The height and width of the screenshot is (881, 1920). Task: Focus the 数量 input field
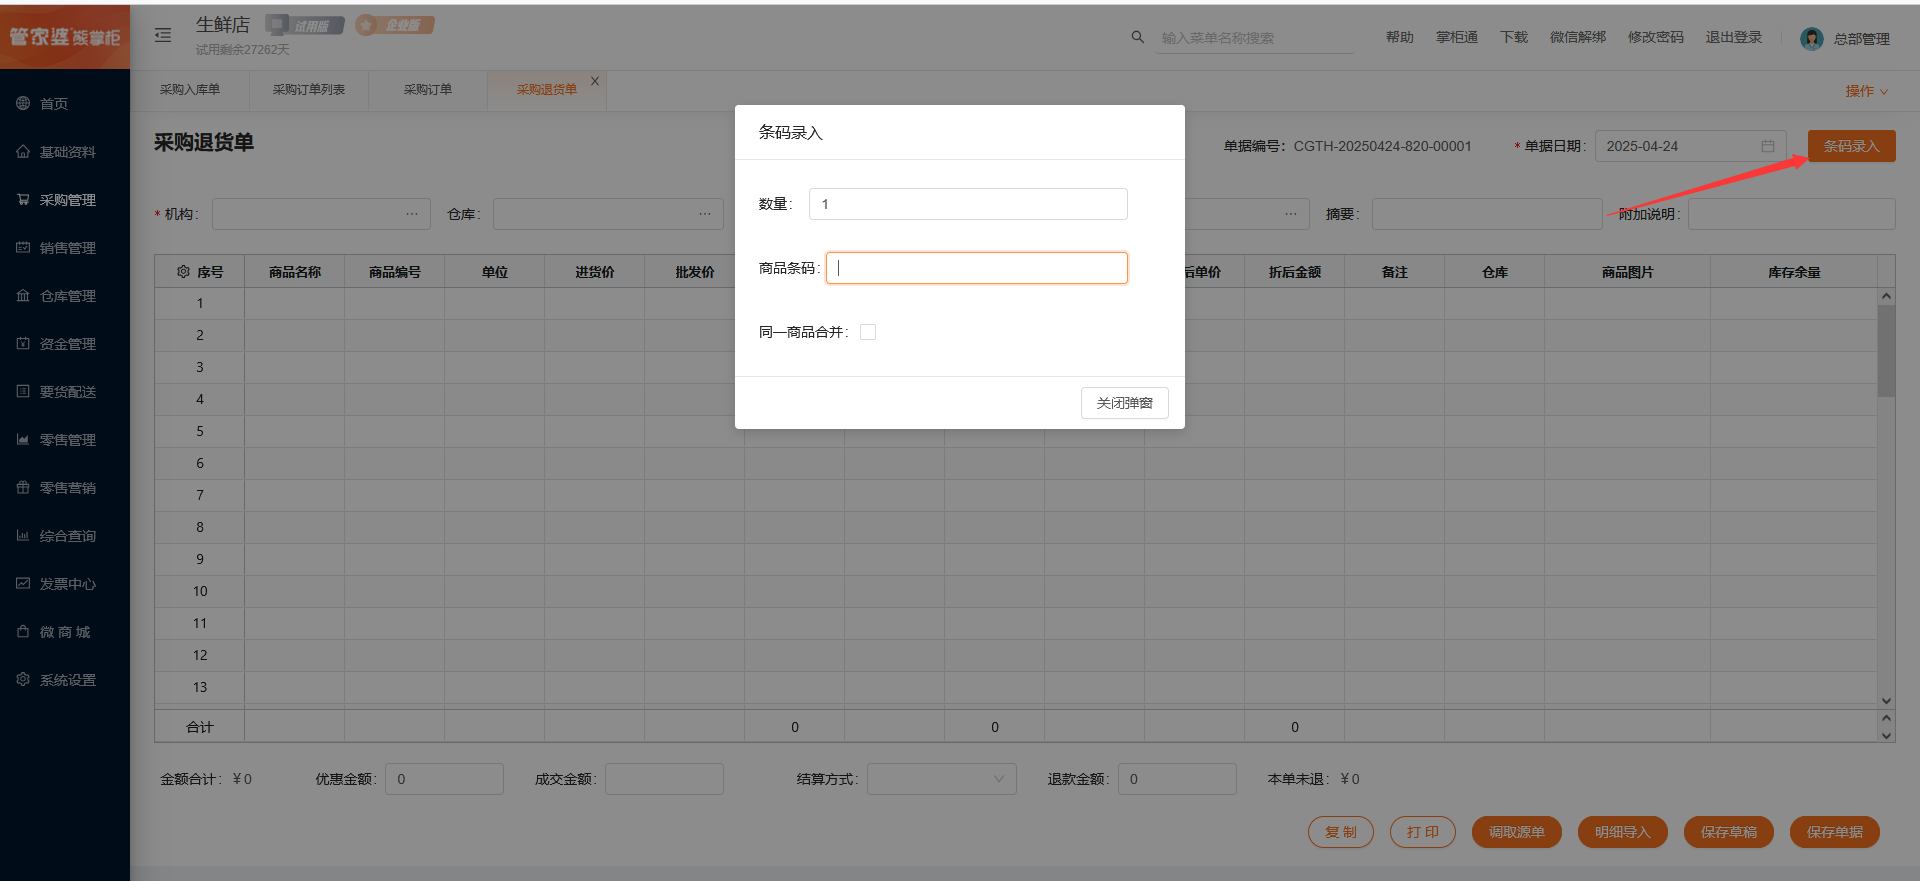(968, 204)
